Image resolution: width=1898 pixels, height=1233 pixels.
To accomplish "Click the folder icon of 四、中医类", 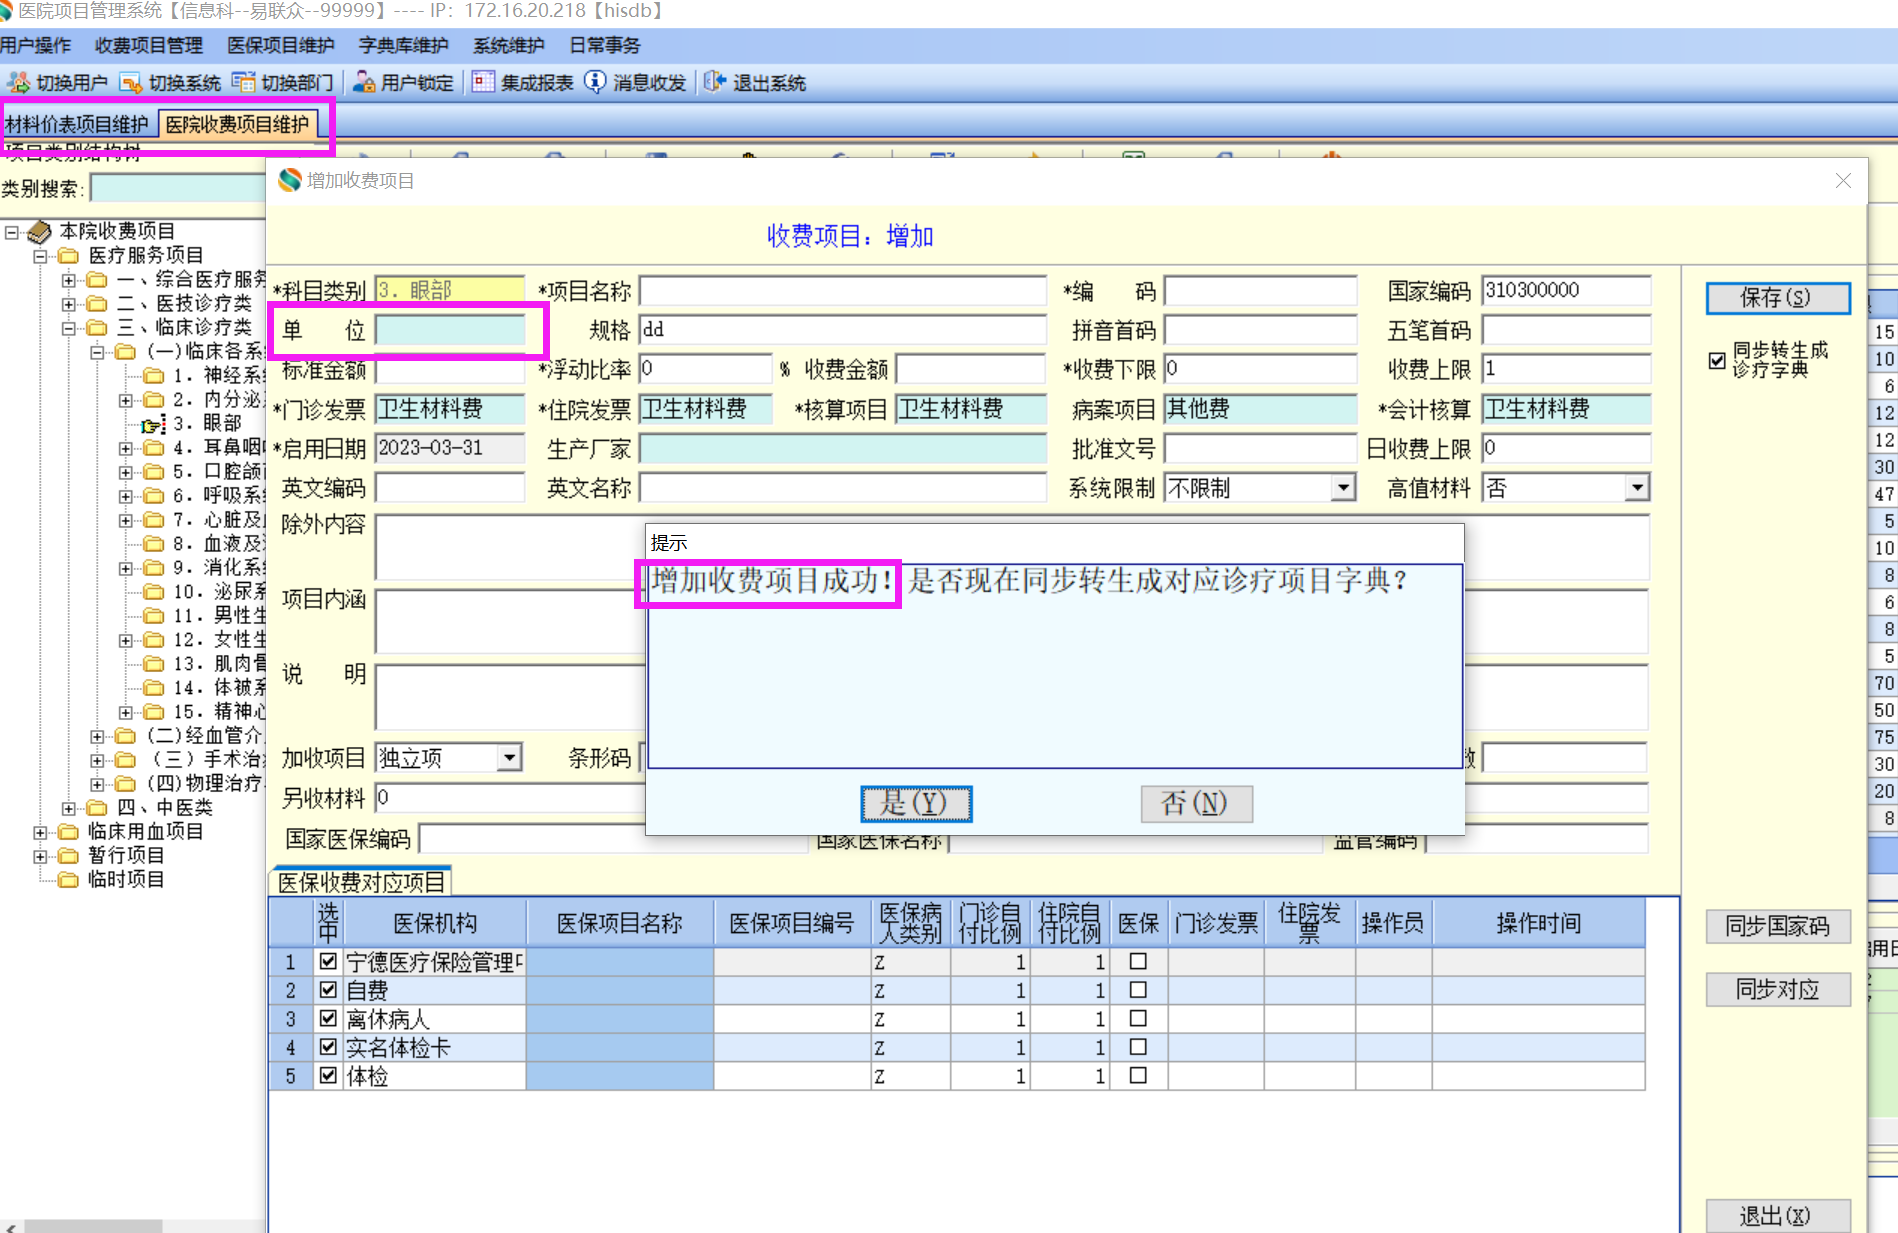I will pyautogui.click(x=97, y=808).
